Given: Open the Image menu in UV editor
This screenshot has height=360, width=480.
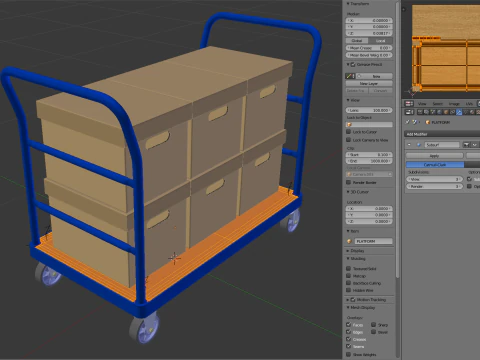Looking at the screenshot, I should click(454, 104).
